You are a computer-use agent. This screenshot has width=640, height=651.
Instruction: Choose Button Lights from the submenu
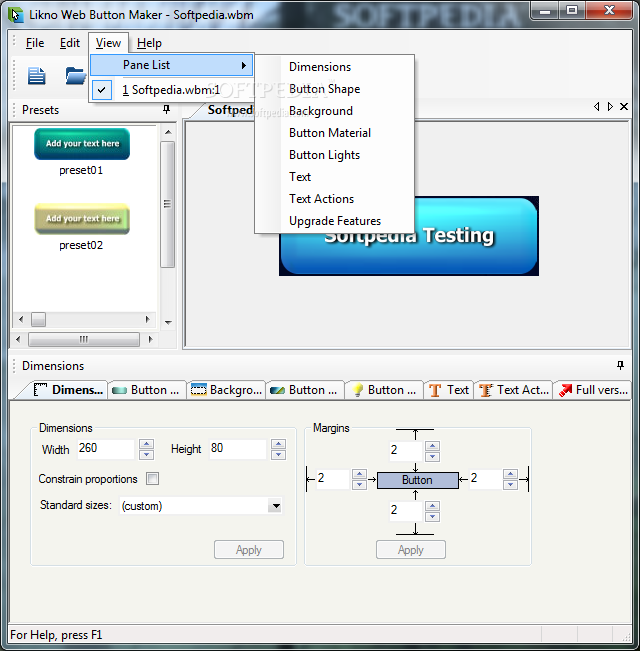(x=324, y=155)
